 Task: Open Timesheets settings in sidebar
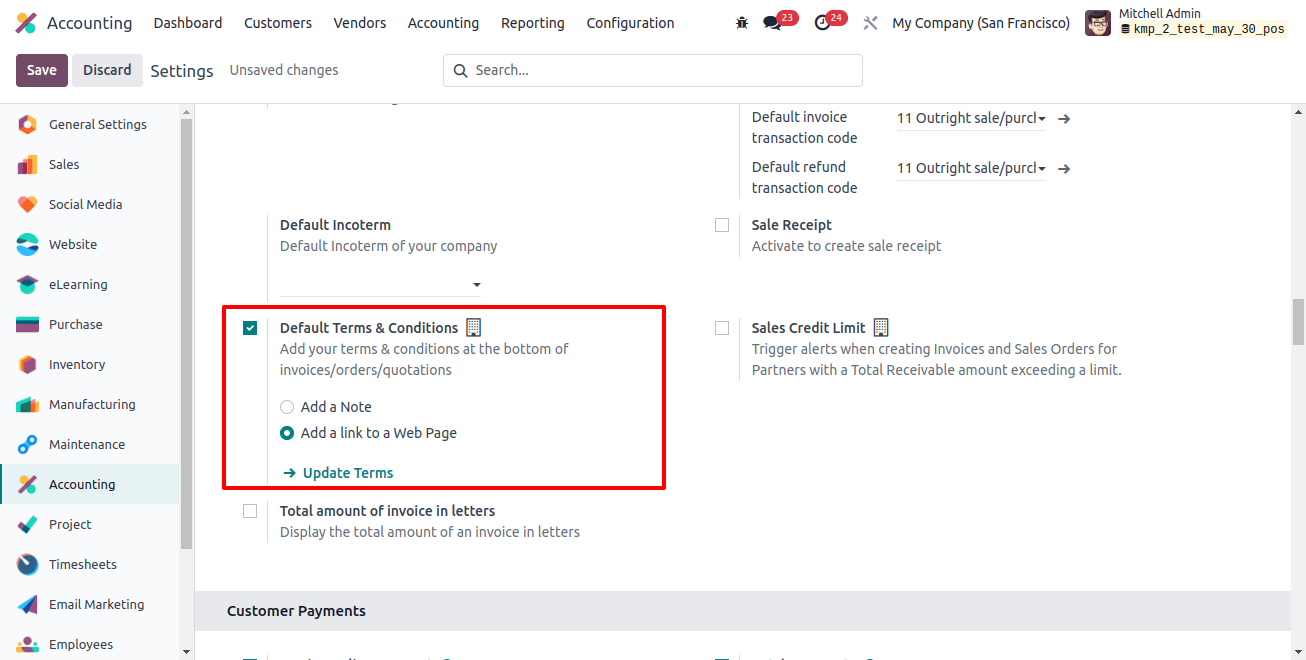pyautogui.click(x=90, y=564)
